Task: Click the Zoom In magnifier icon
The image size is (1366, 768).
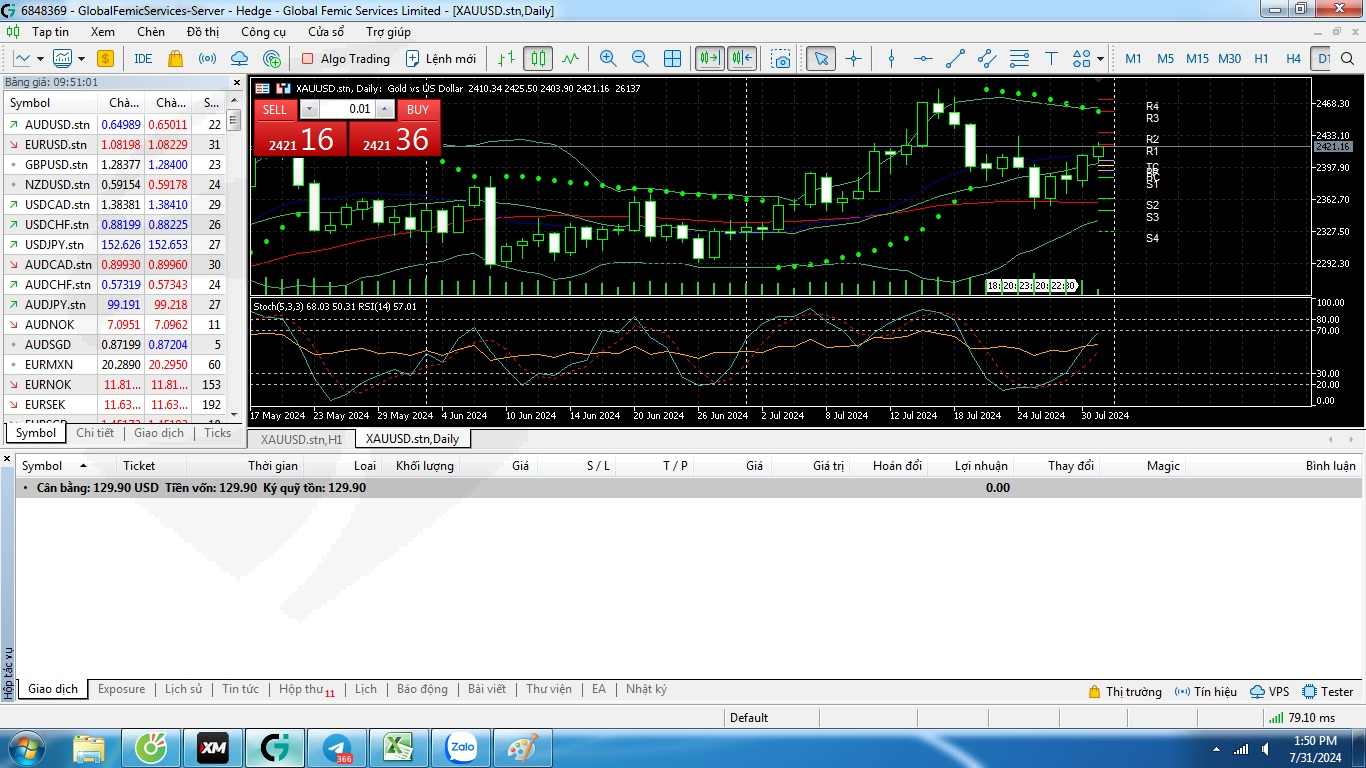Action: [x=608, y=59]
